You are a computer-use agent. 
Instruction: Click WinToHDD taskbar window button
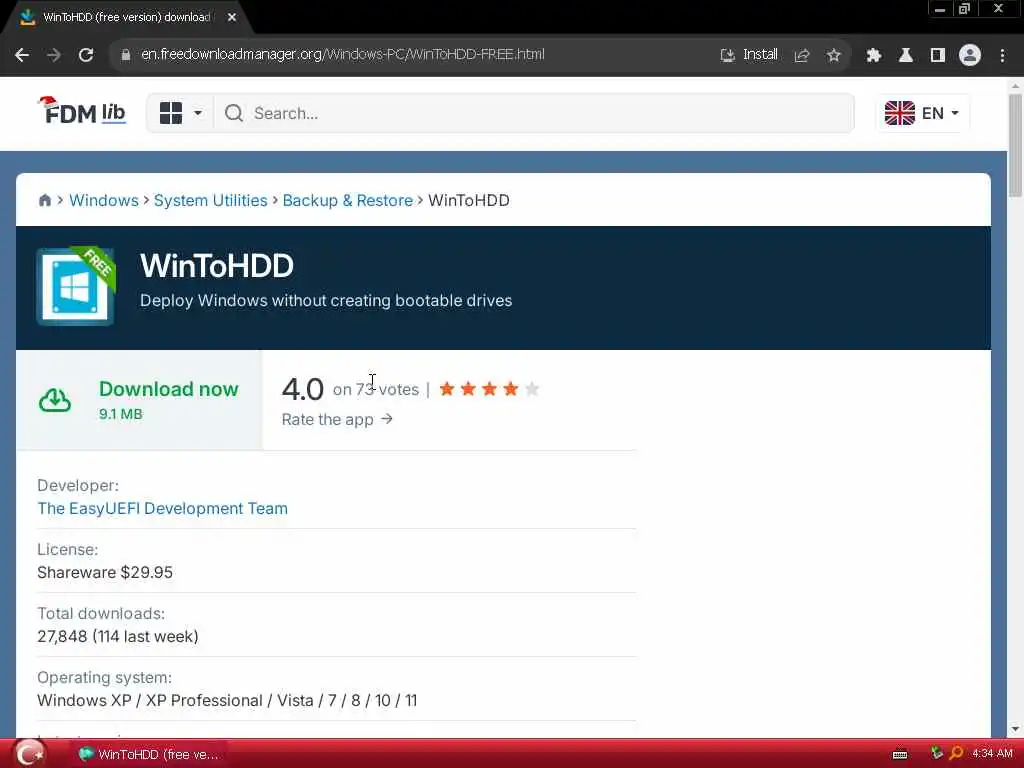[150, 754]
